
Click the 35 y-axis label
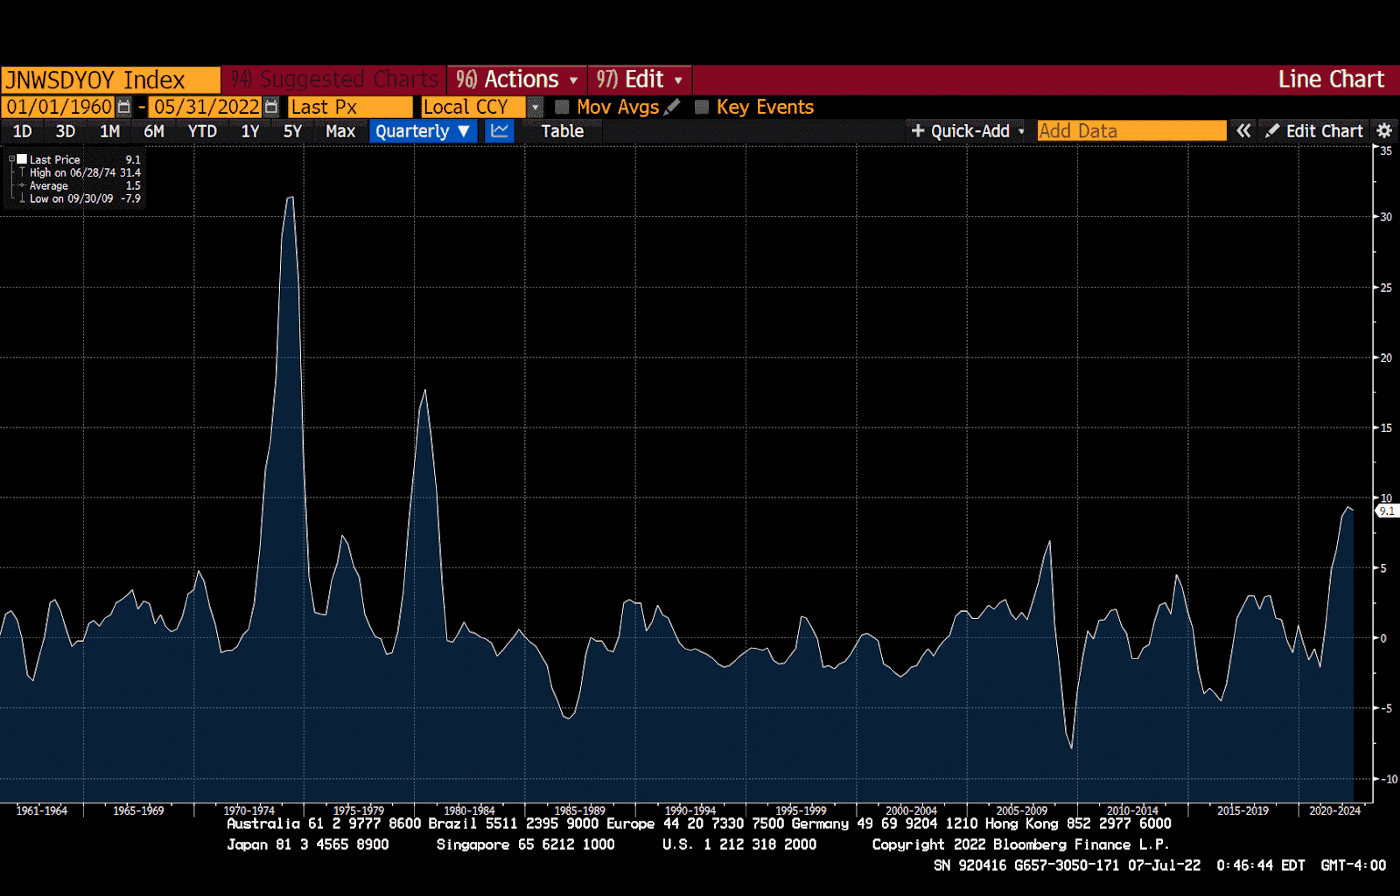point(1386,150)
